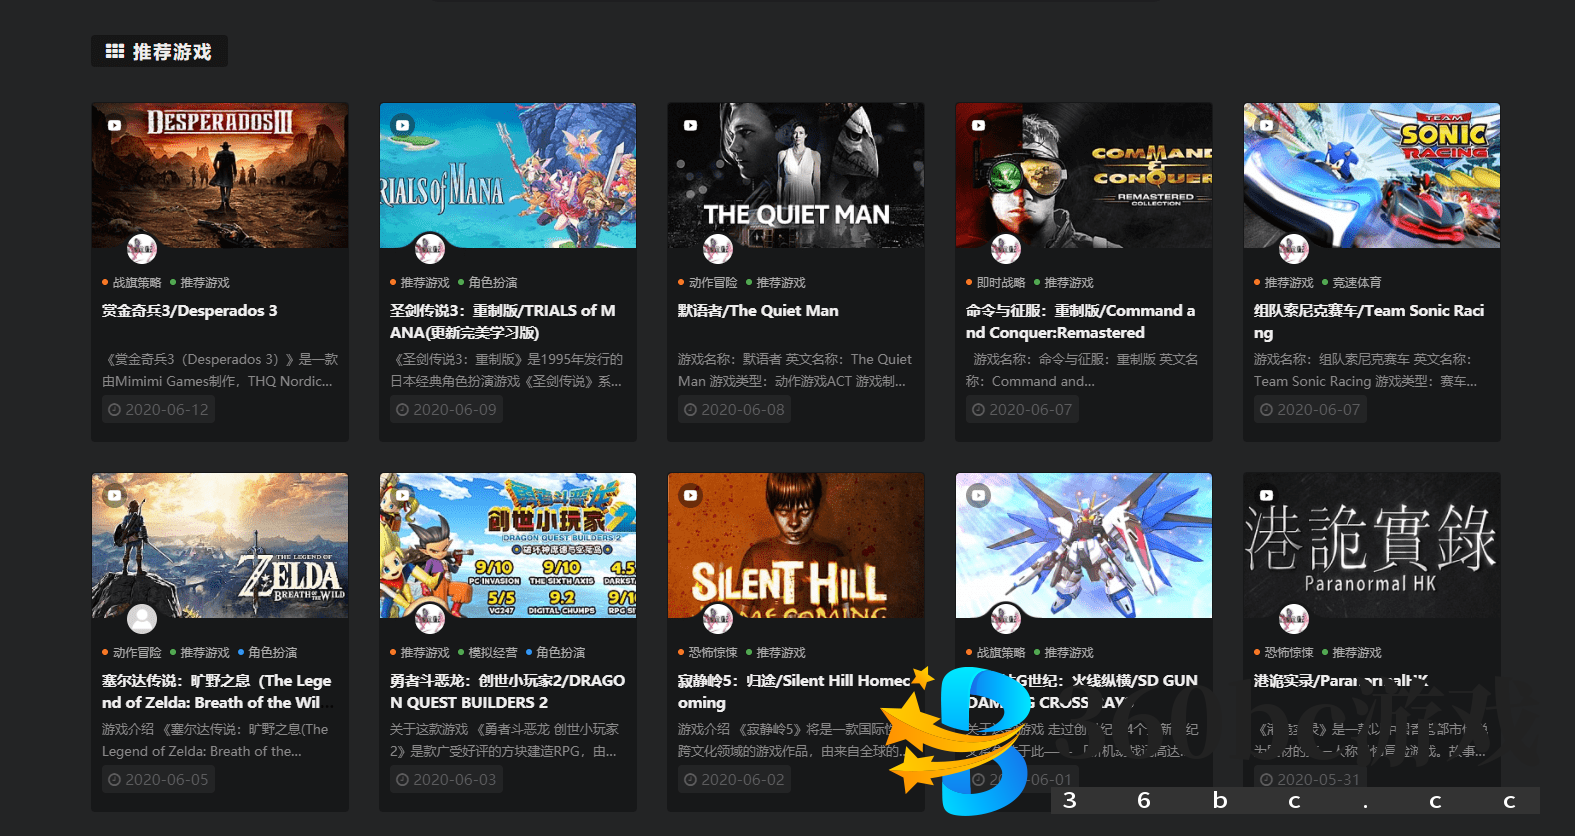Open the 勇者斗恶龙: 创世小玩家2 title link
The height and width of the screenshot is (836, 1575).
[x=507, y=692]
